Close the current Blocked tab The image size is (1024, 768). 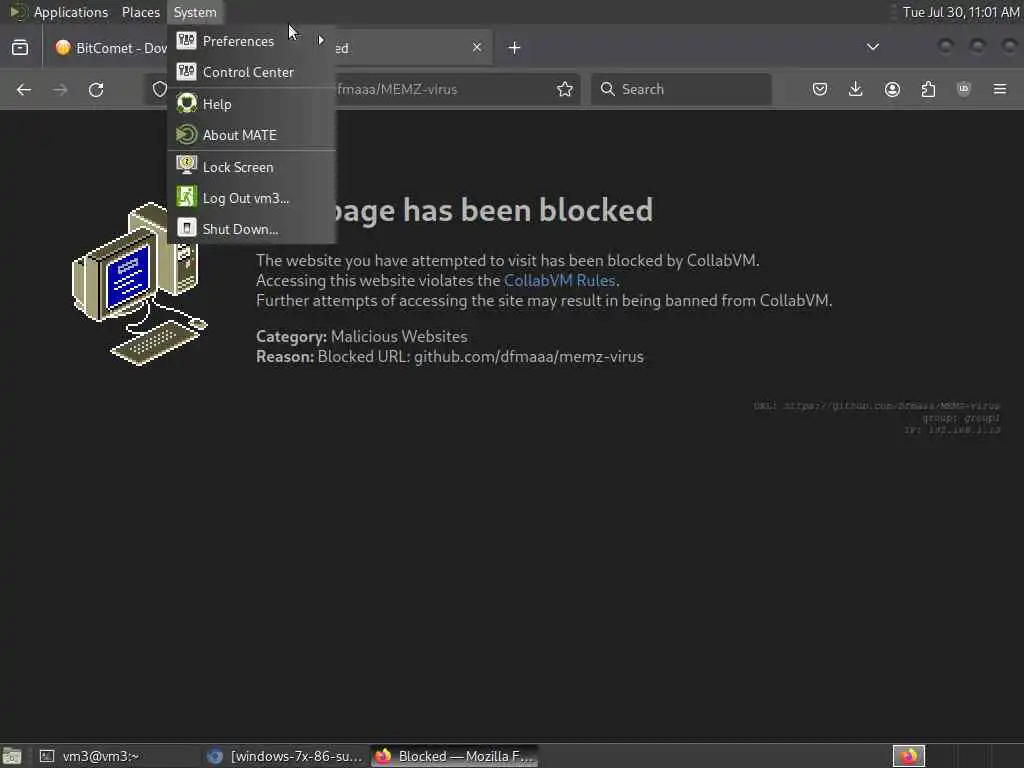[477, 47]
